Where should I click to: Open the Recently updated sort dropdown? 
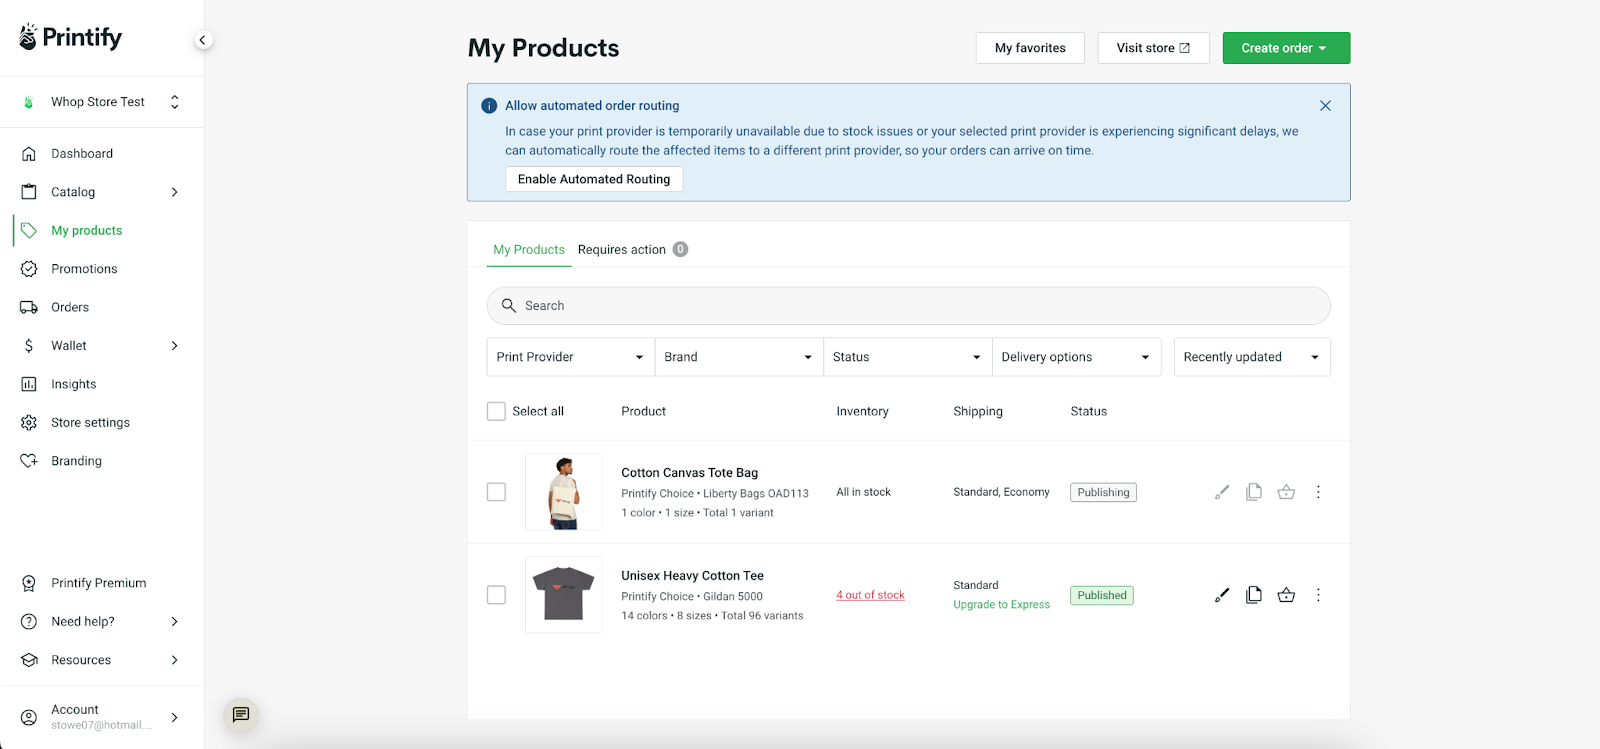tap(1252, 357)
